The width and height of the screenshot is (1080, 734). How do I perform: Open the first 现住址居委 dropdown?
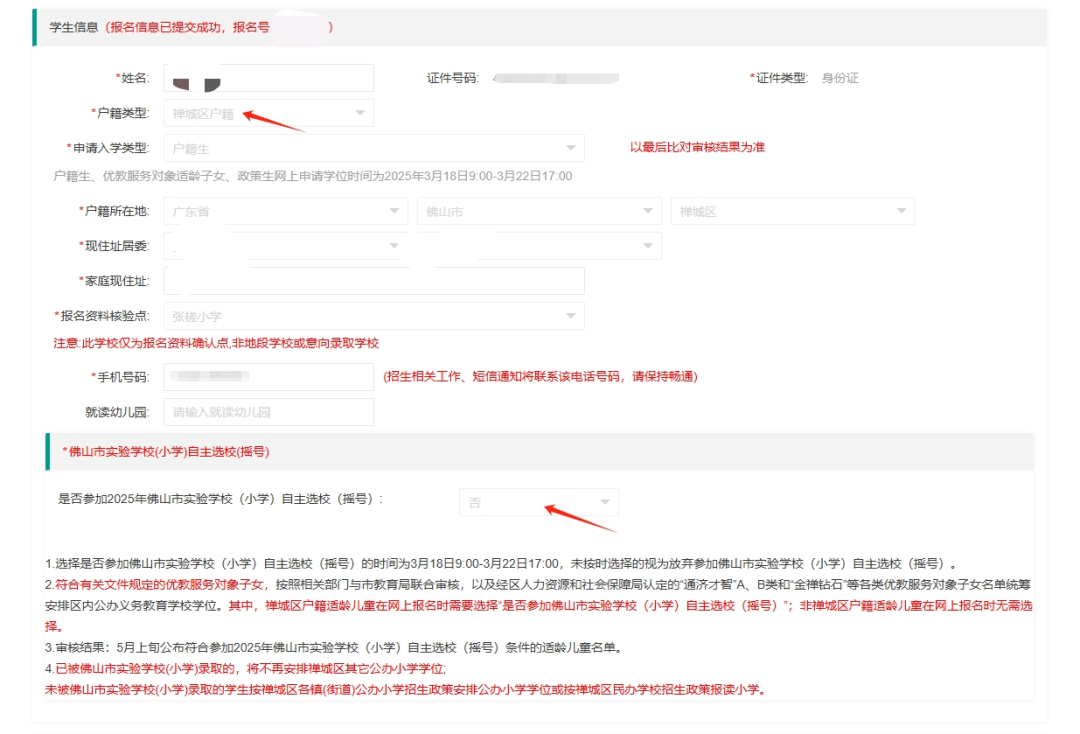pos(285,246)
